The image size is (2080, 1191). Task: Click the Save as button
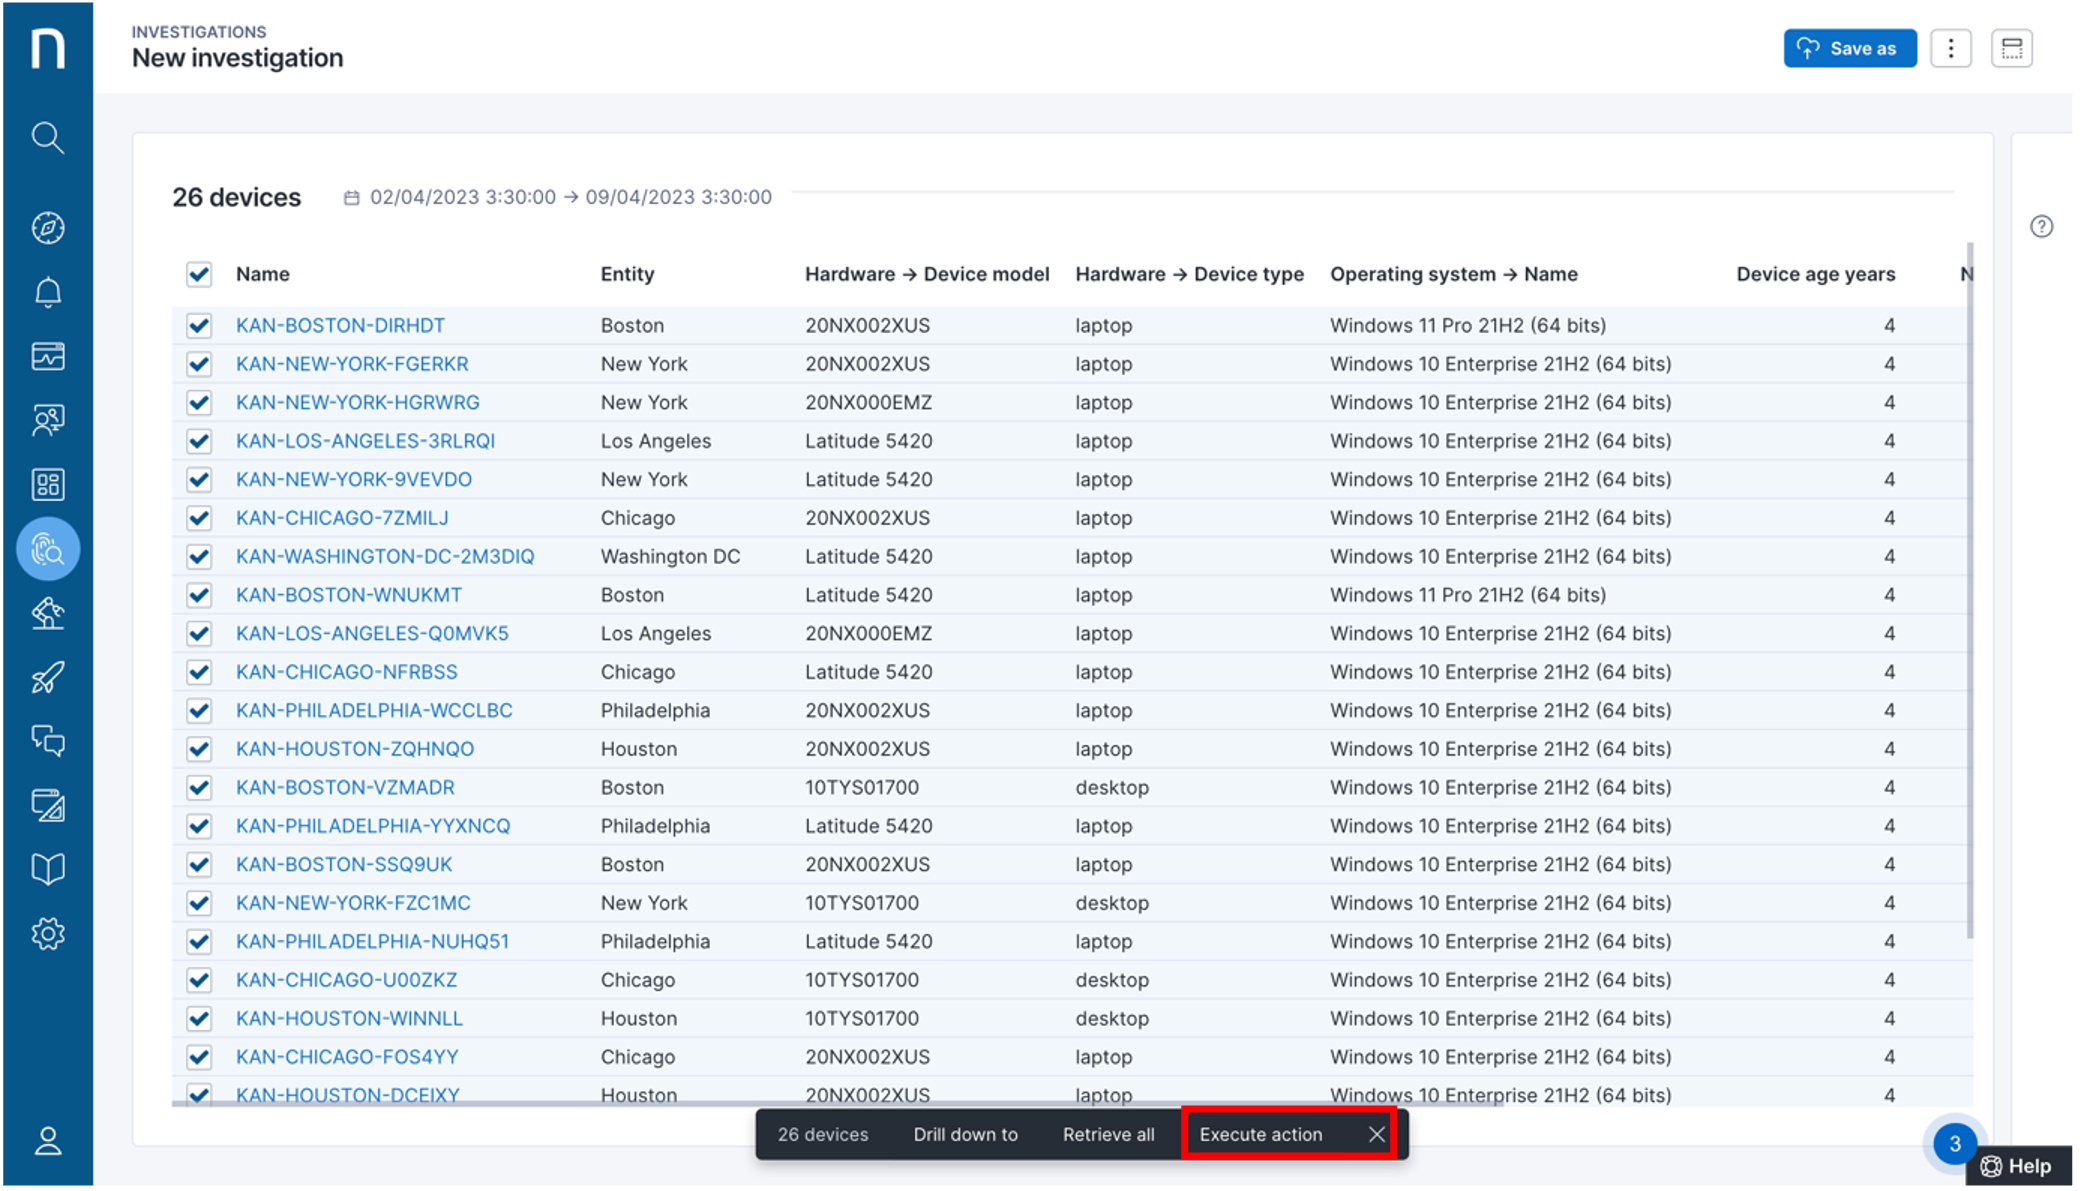click(x=1849, y=48)
